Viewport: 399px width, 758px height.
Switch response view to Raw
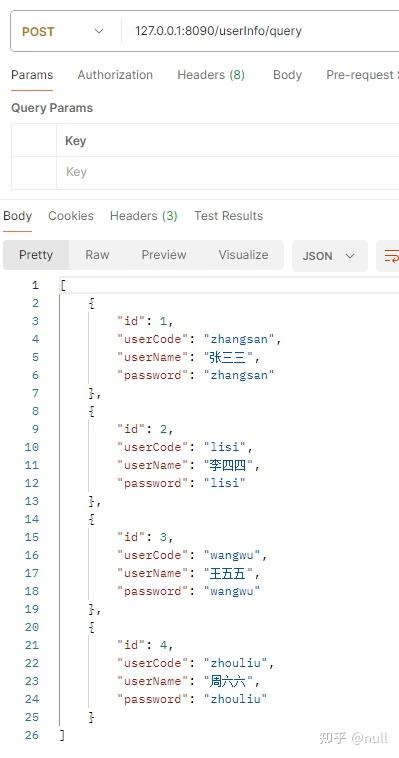tap(97, 255)
